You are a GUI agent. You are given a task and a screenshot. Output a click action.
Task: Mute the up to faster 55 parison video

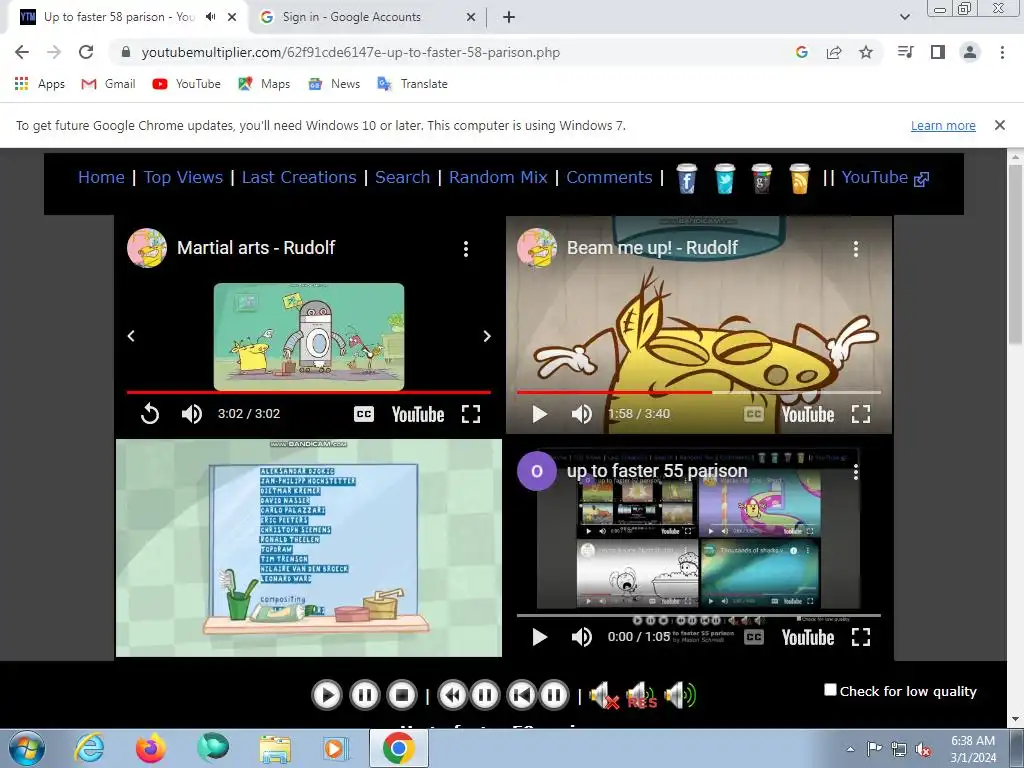tap(581, 637)
